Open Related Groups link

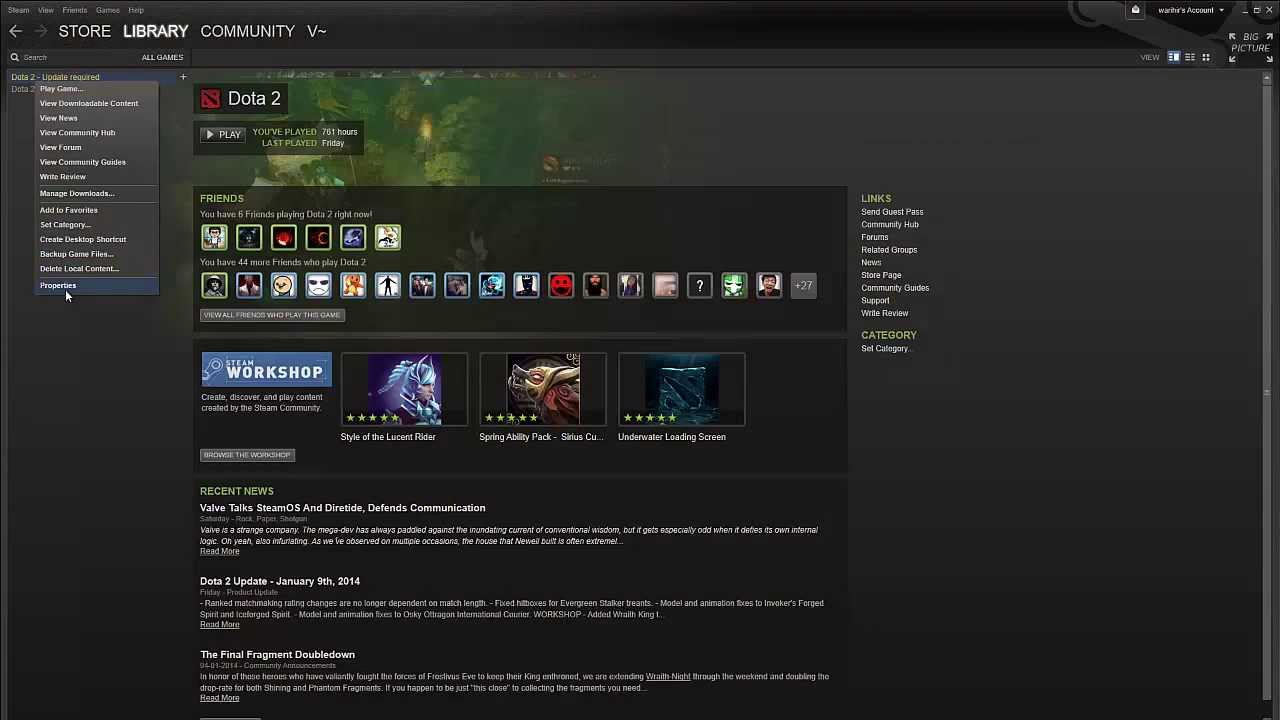tap(889, 250)
